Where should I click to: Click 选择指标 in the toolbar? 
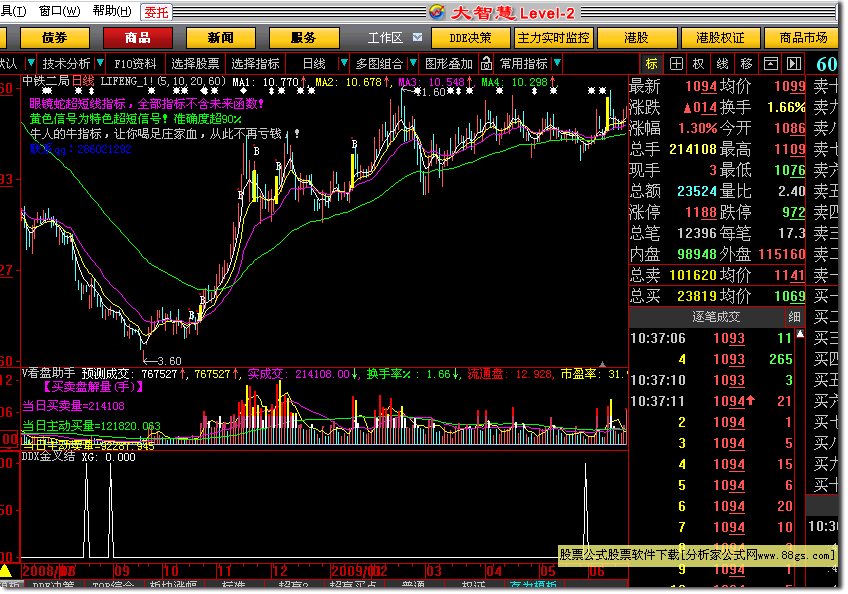pyautogui.click(x=255, y=64)
